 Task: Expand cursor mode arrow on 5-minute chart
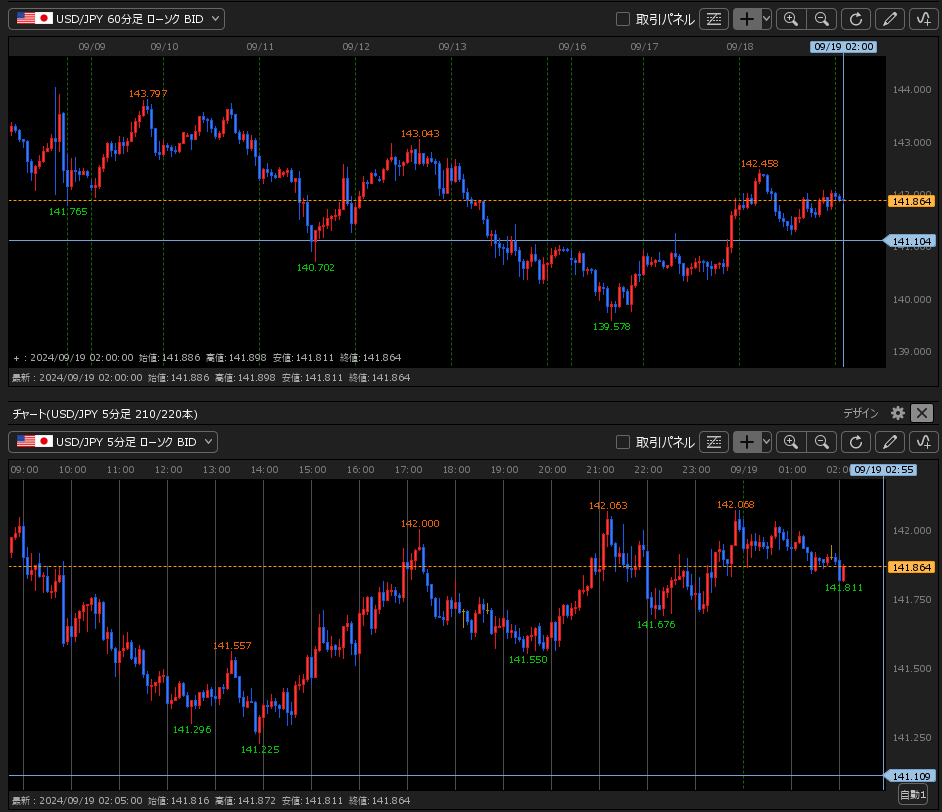[x=766, y=442]
